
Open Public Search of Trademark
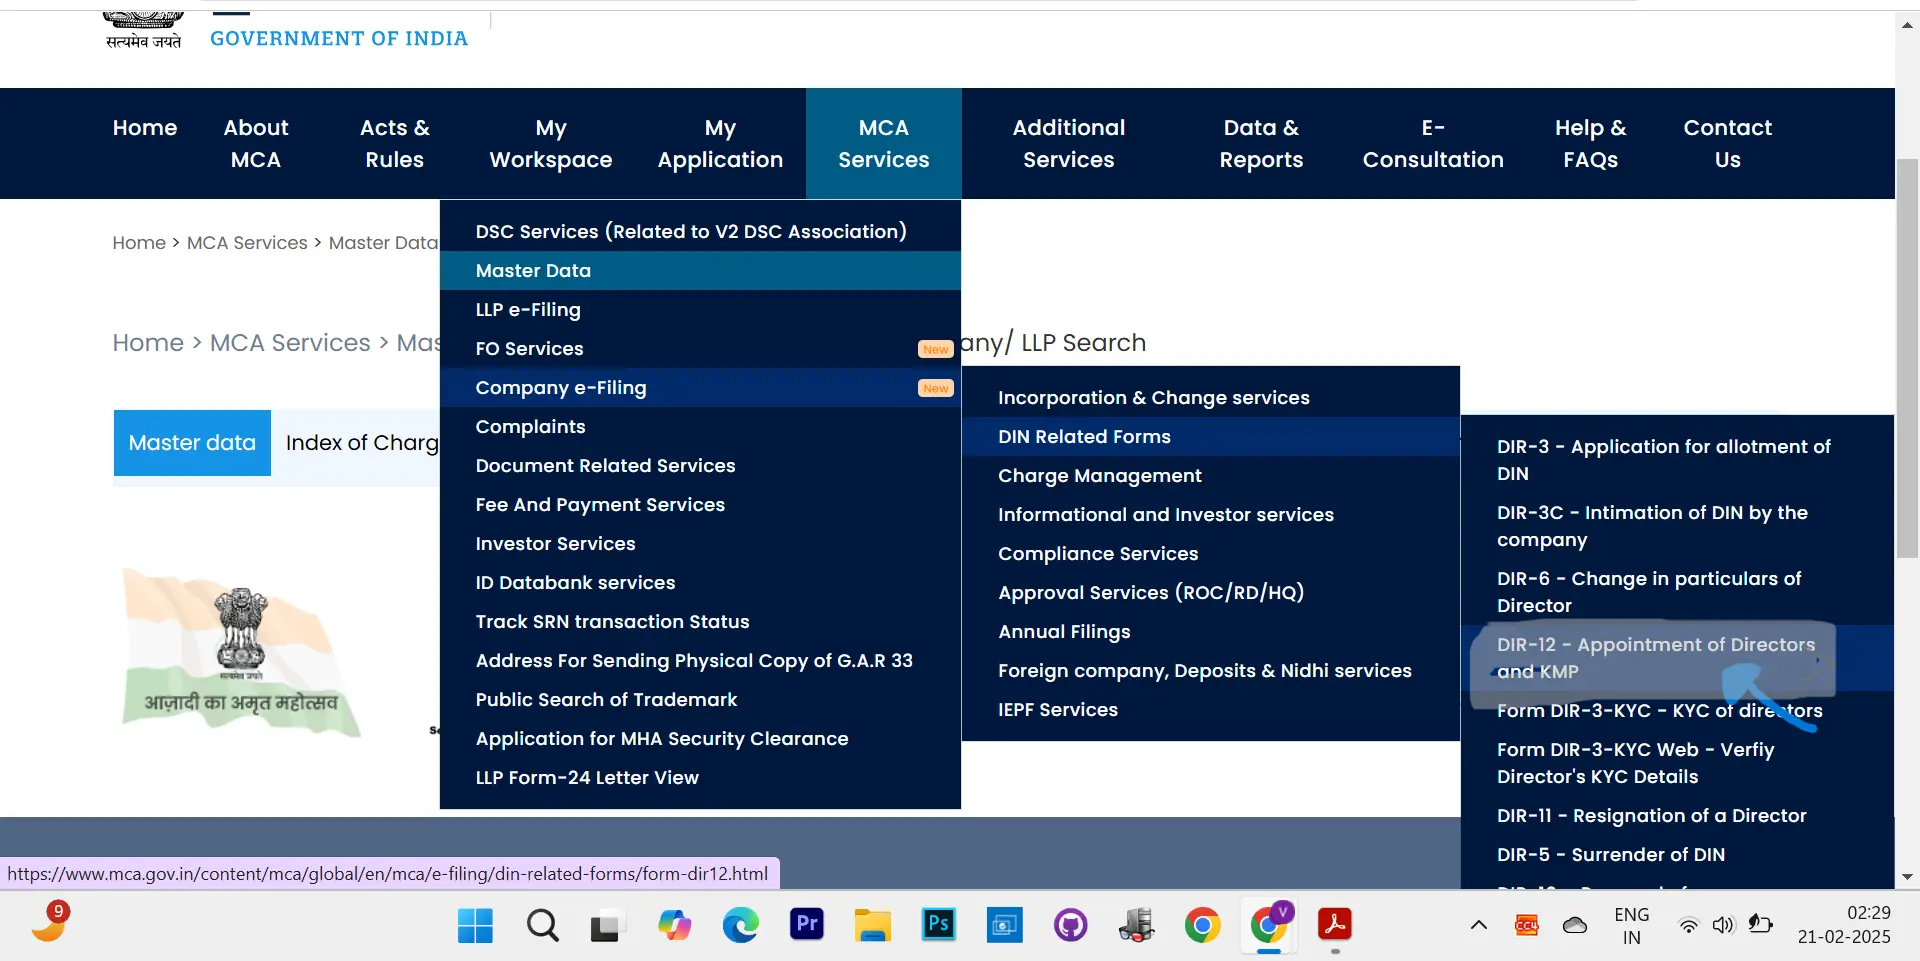(700, 699)
